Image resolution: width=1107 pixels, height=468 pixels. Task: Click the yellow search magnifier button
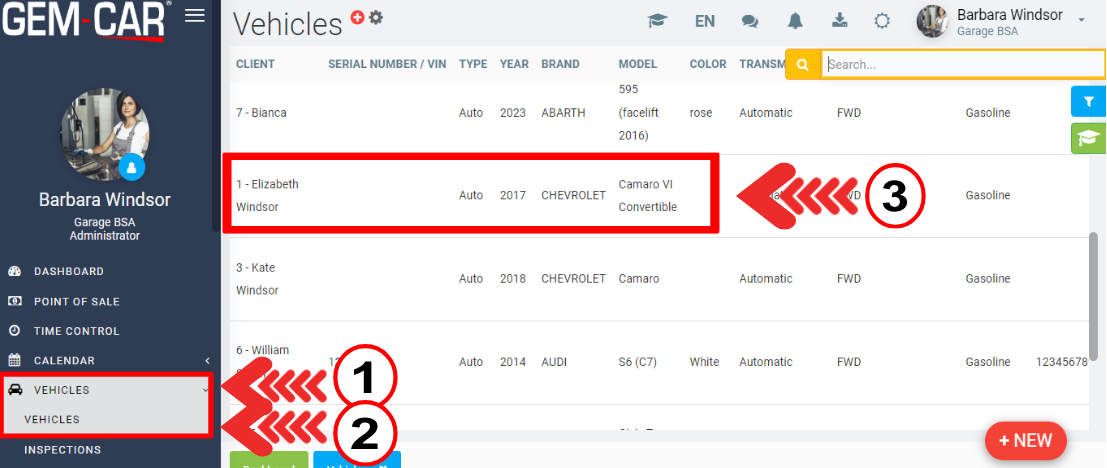[x=803, y=64]
